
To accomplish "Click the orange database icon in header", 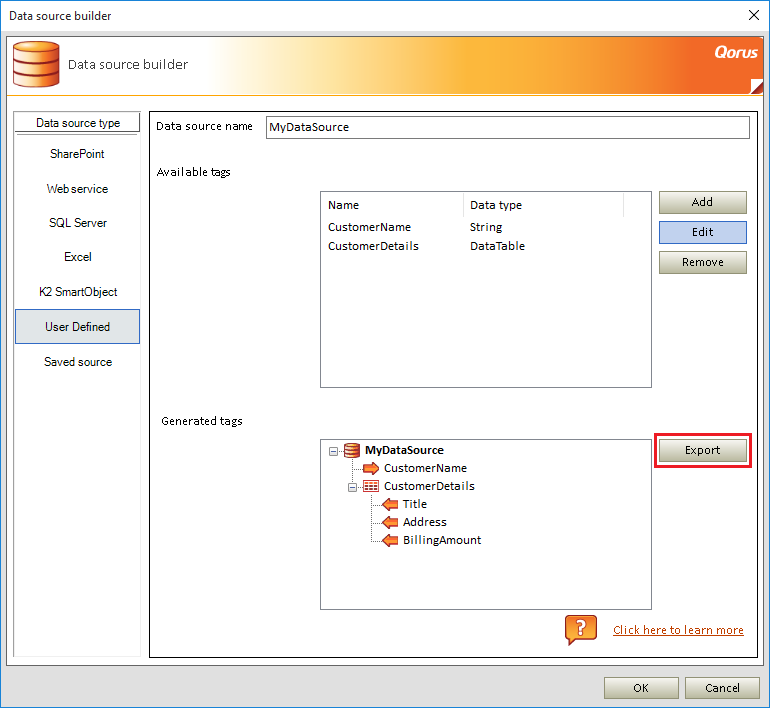I will tap(36, 64).
